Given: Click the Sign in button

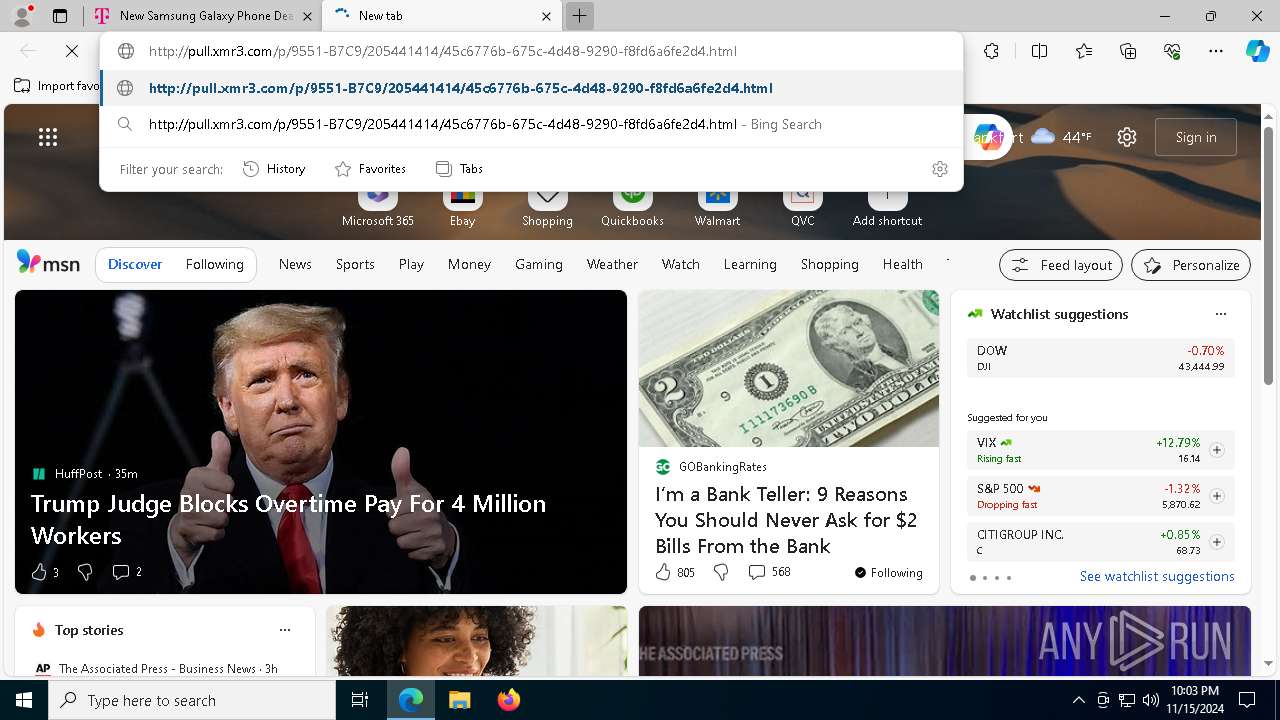Looking at the screenshot, I should click(1196, 137).
